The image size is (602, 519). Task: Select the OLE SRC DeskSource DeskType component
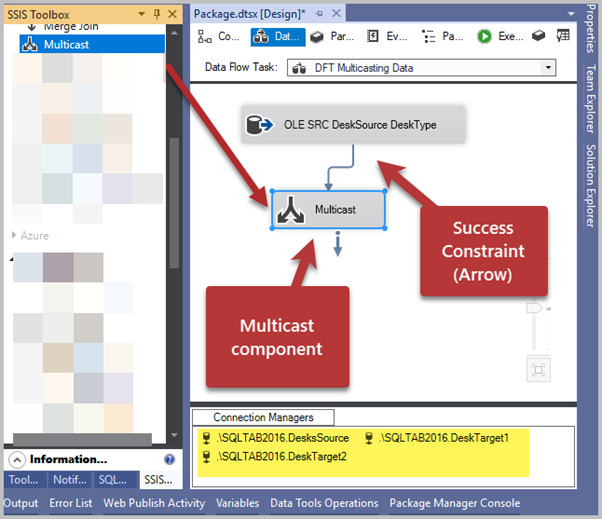[353, 124]
